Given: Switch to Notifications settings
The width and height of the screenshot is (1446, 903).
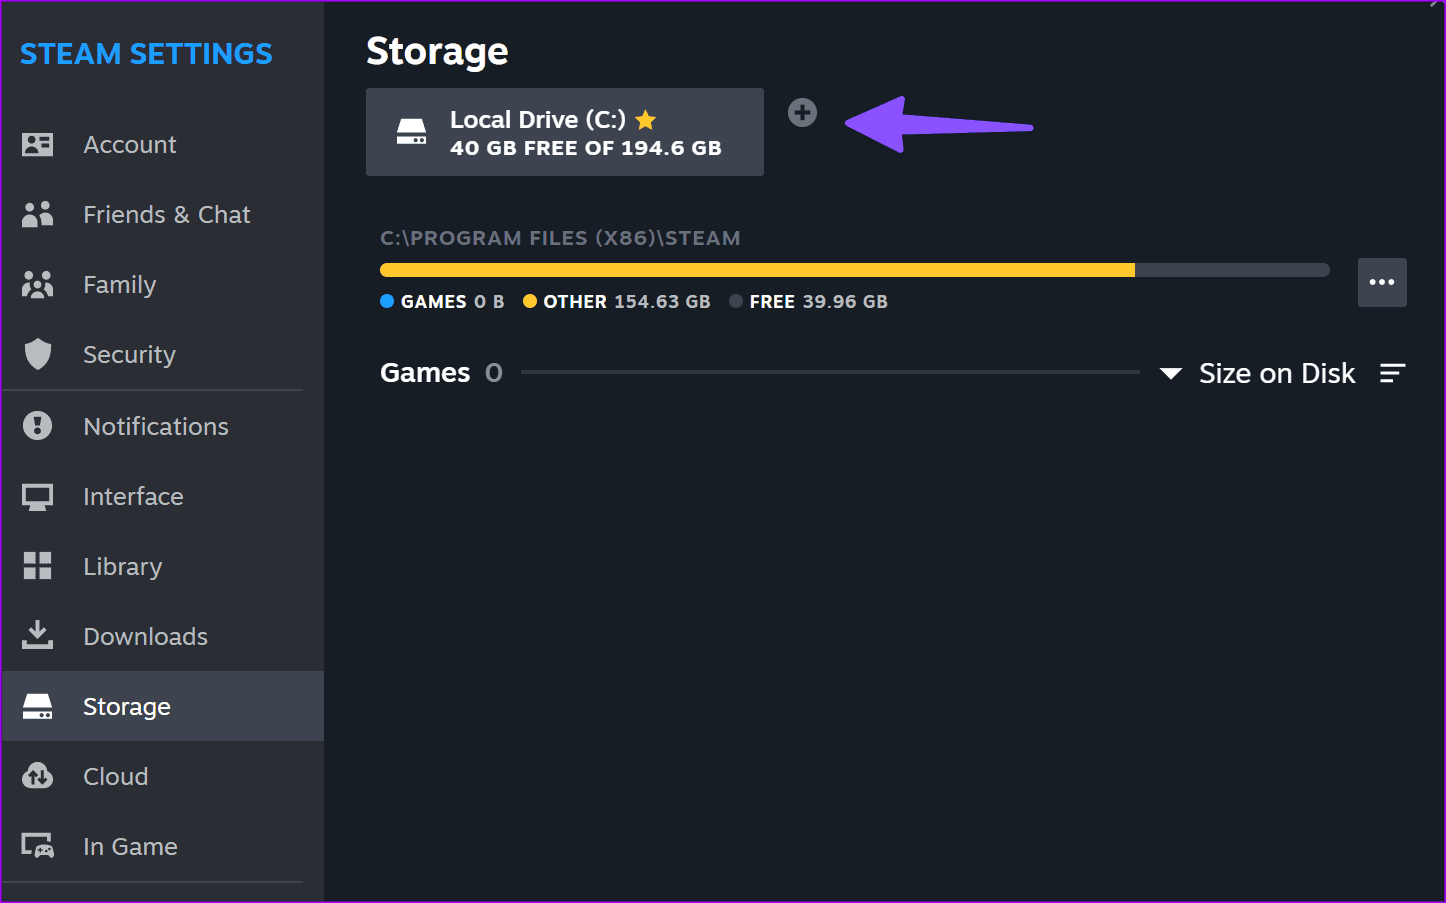Looking at the screenshot, I should 162,427.
